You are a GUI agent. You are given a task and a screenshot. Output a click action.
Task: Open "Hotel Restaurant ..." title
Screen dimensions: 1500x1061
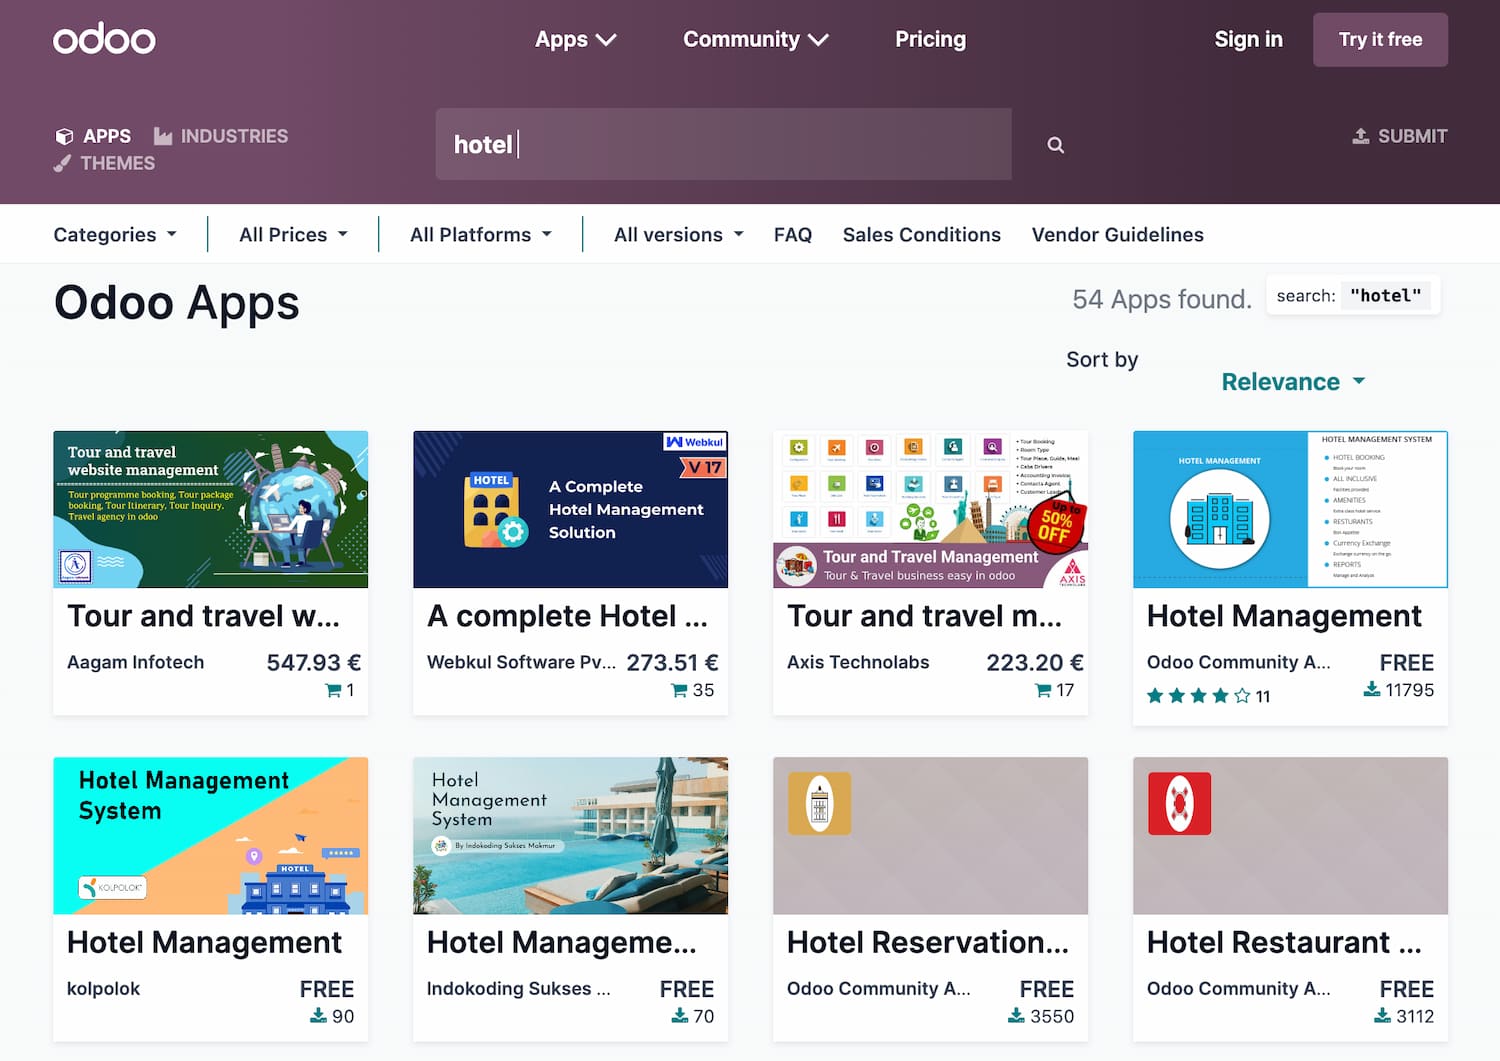1284,942
